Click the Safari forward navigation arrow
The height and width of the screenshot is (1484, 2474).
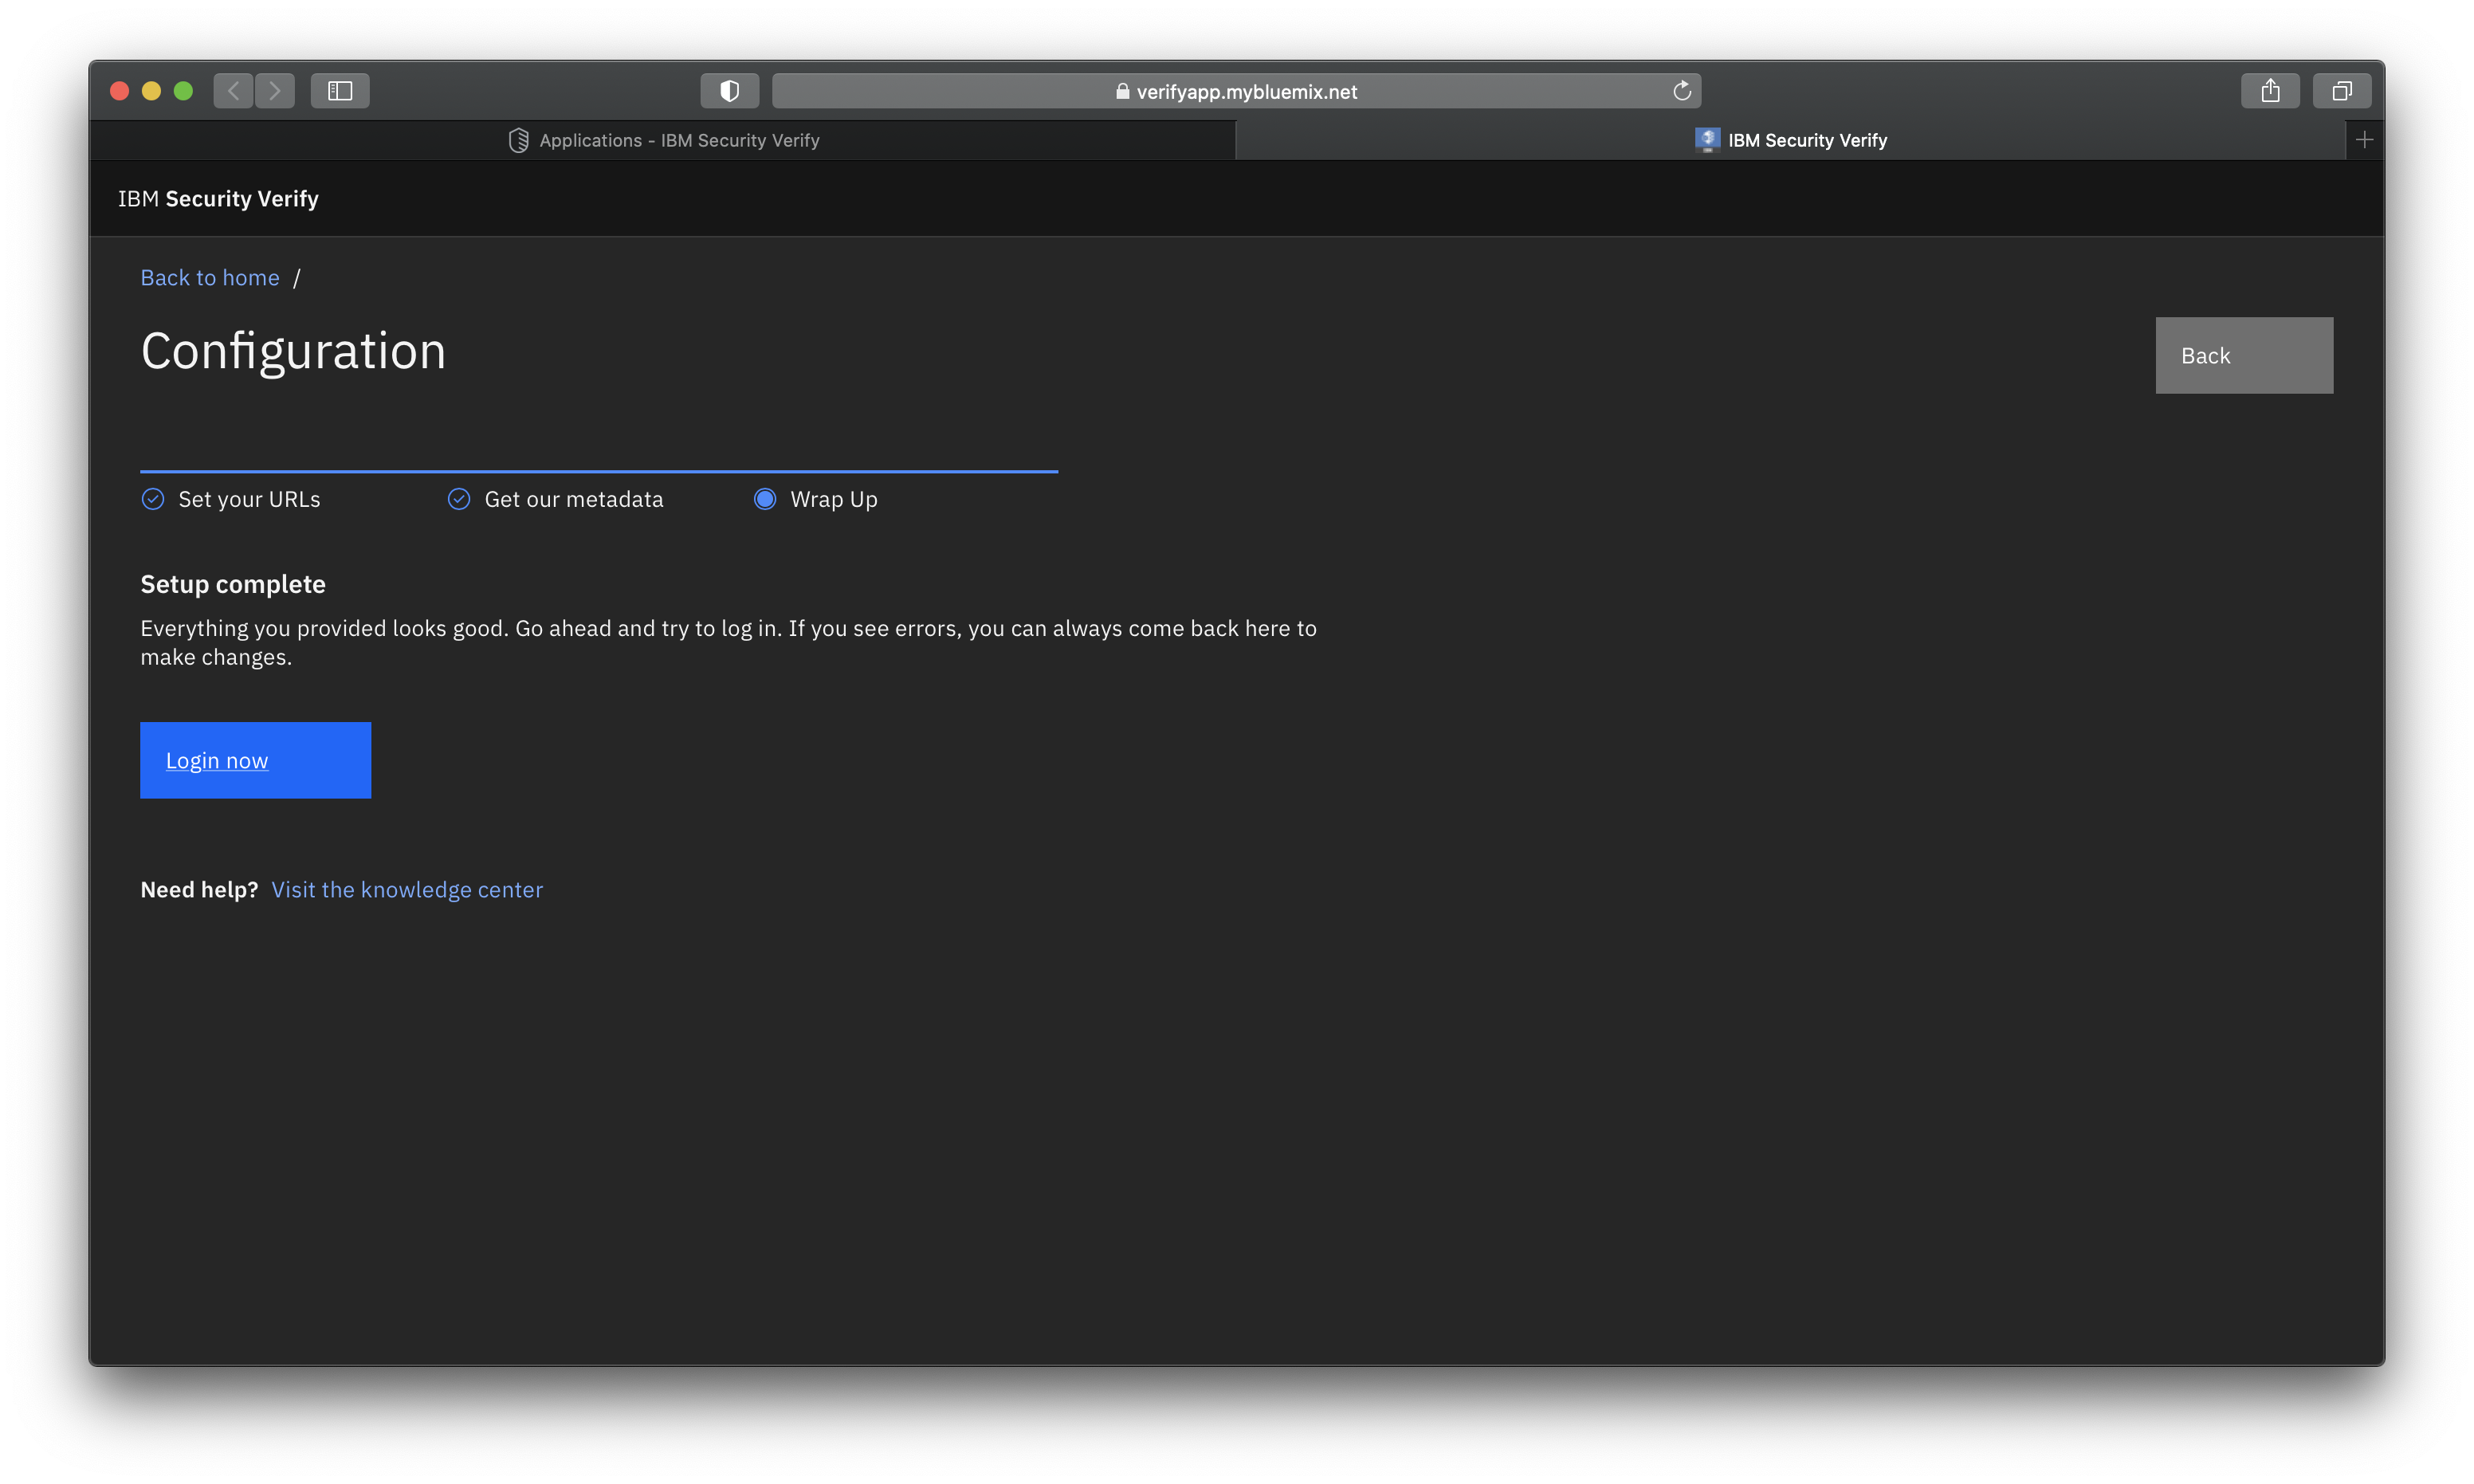[x=275, y=91]
